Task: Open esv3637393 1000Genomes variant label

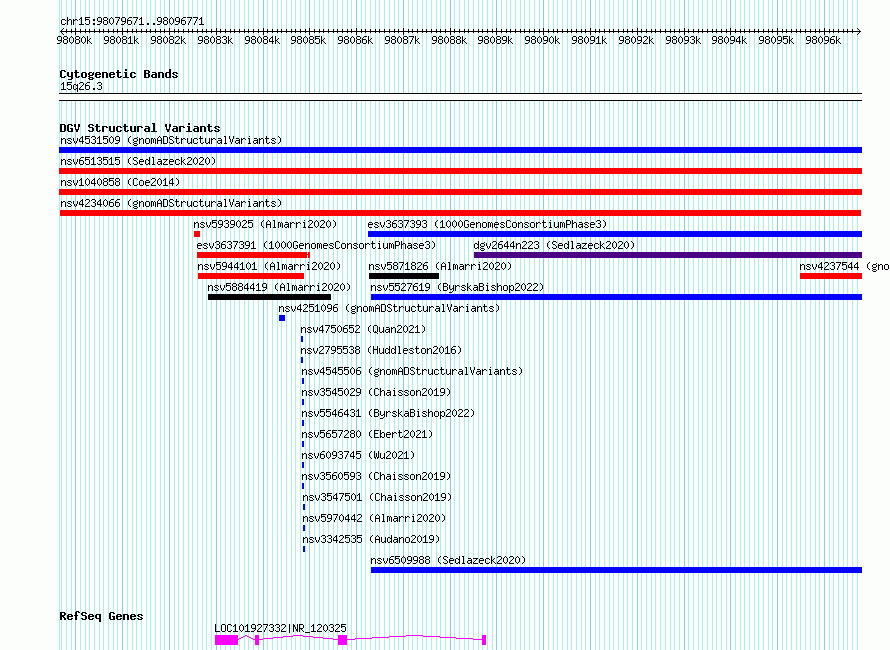Action: tap(487, 224)
